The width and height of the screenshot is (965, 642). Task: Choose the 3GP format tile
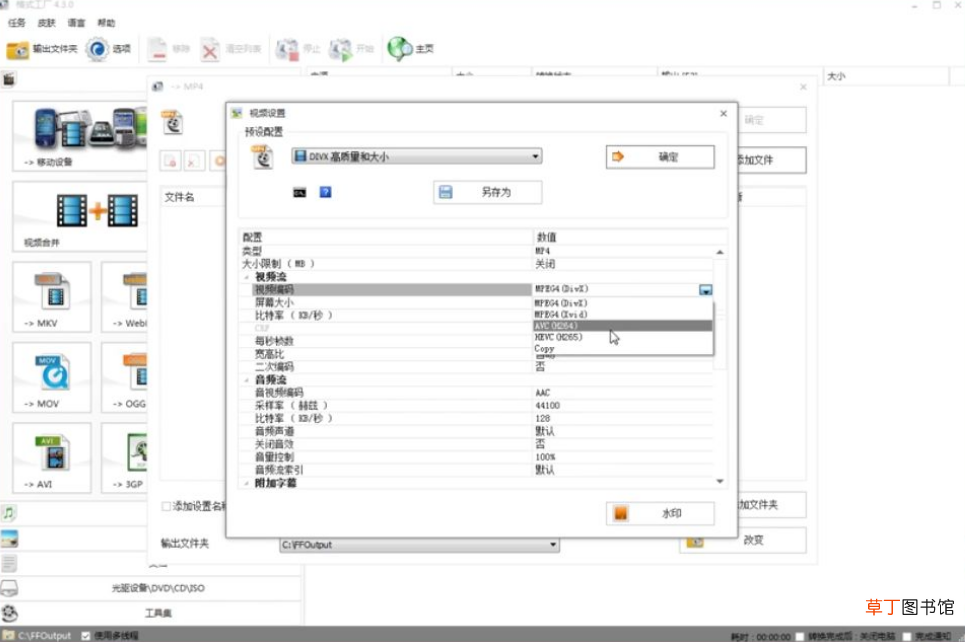point(124,457)
